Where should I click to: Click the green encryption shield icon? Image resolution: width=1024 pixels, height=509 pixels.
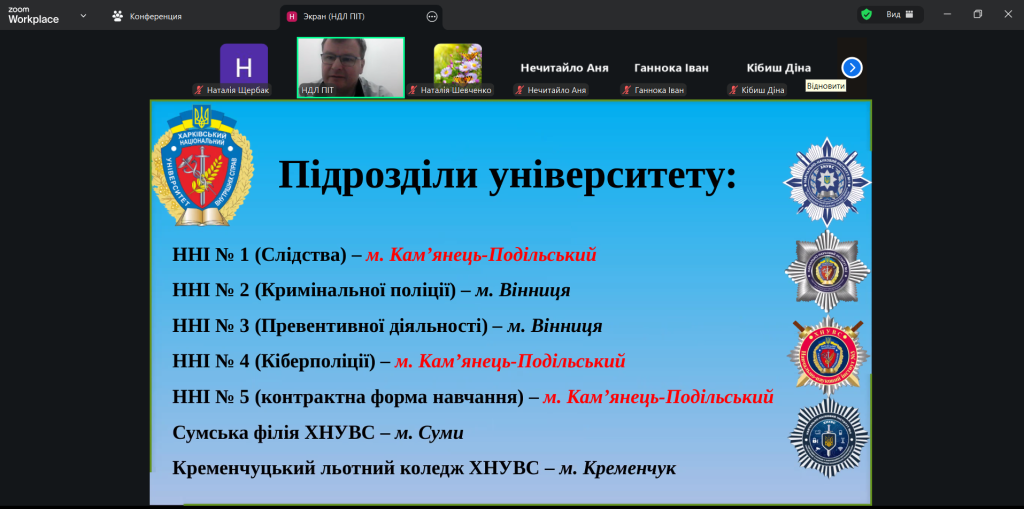pyautogui.click(x=866, y=15)
